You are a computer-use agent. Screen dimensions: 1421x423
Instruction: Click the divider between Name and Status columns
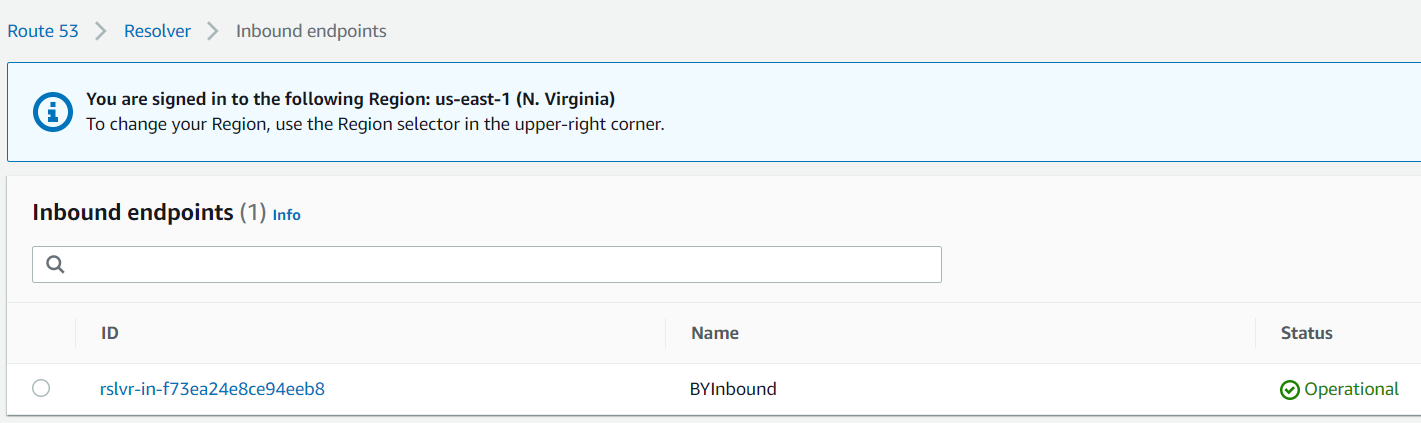pos(1255,333)
